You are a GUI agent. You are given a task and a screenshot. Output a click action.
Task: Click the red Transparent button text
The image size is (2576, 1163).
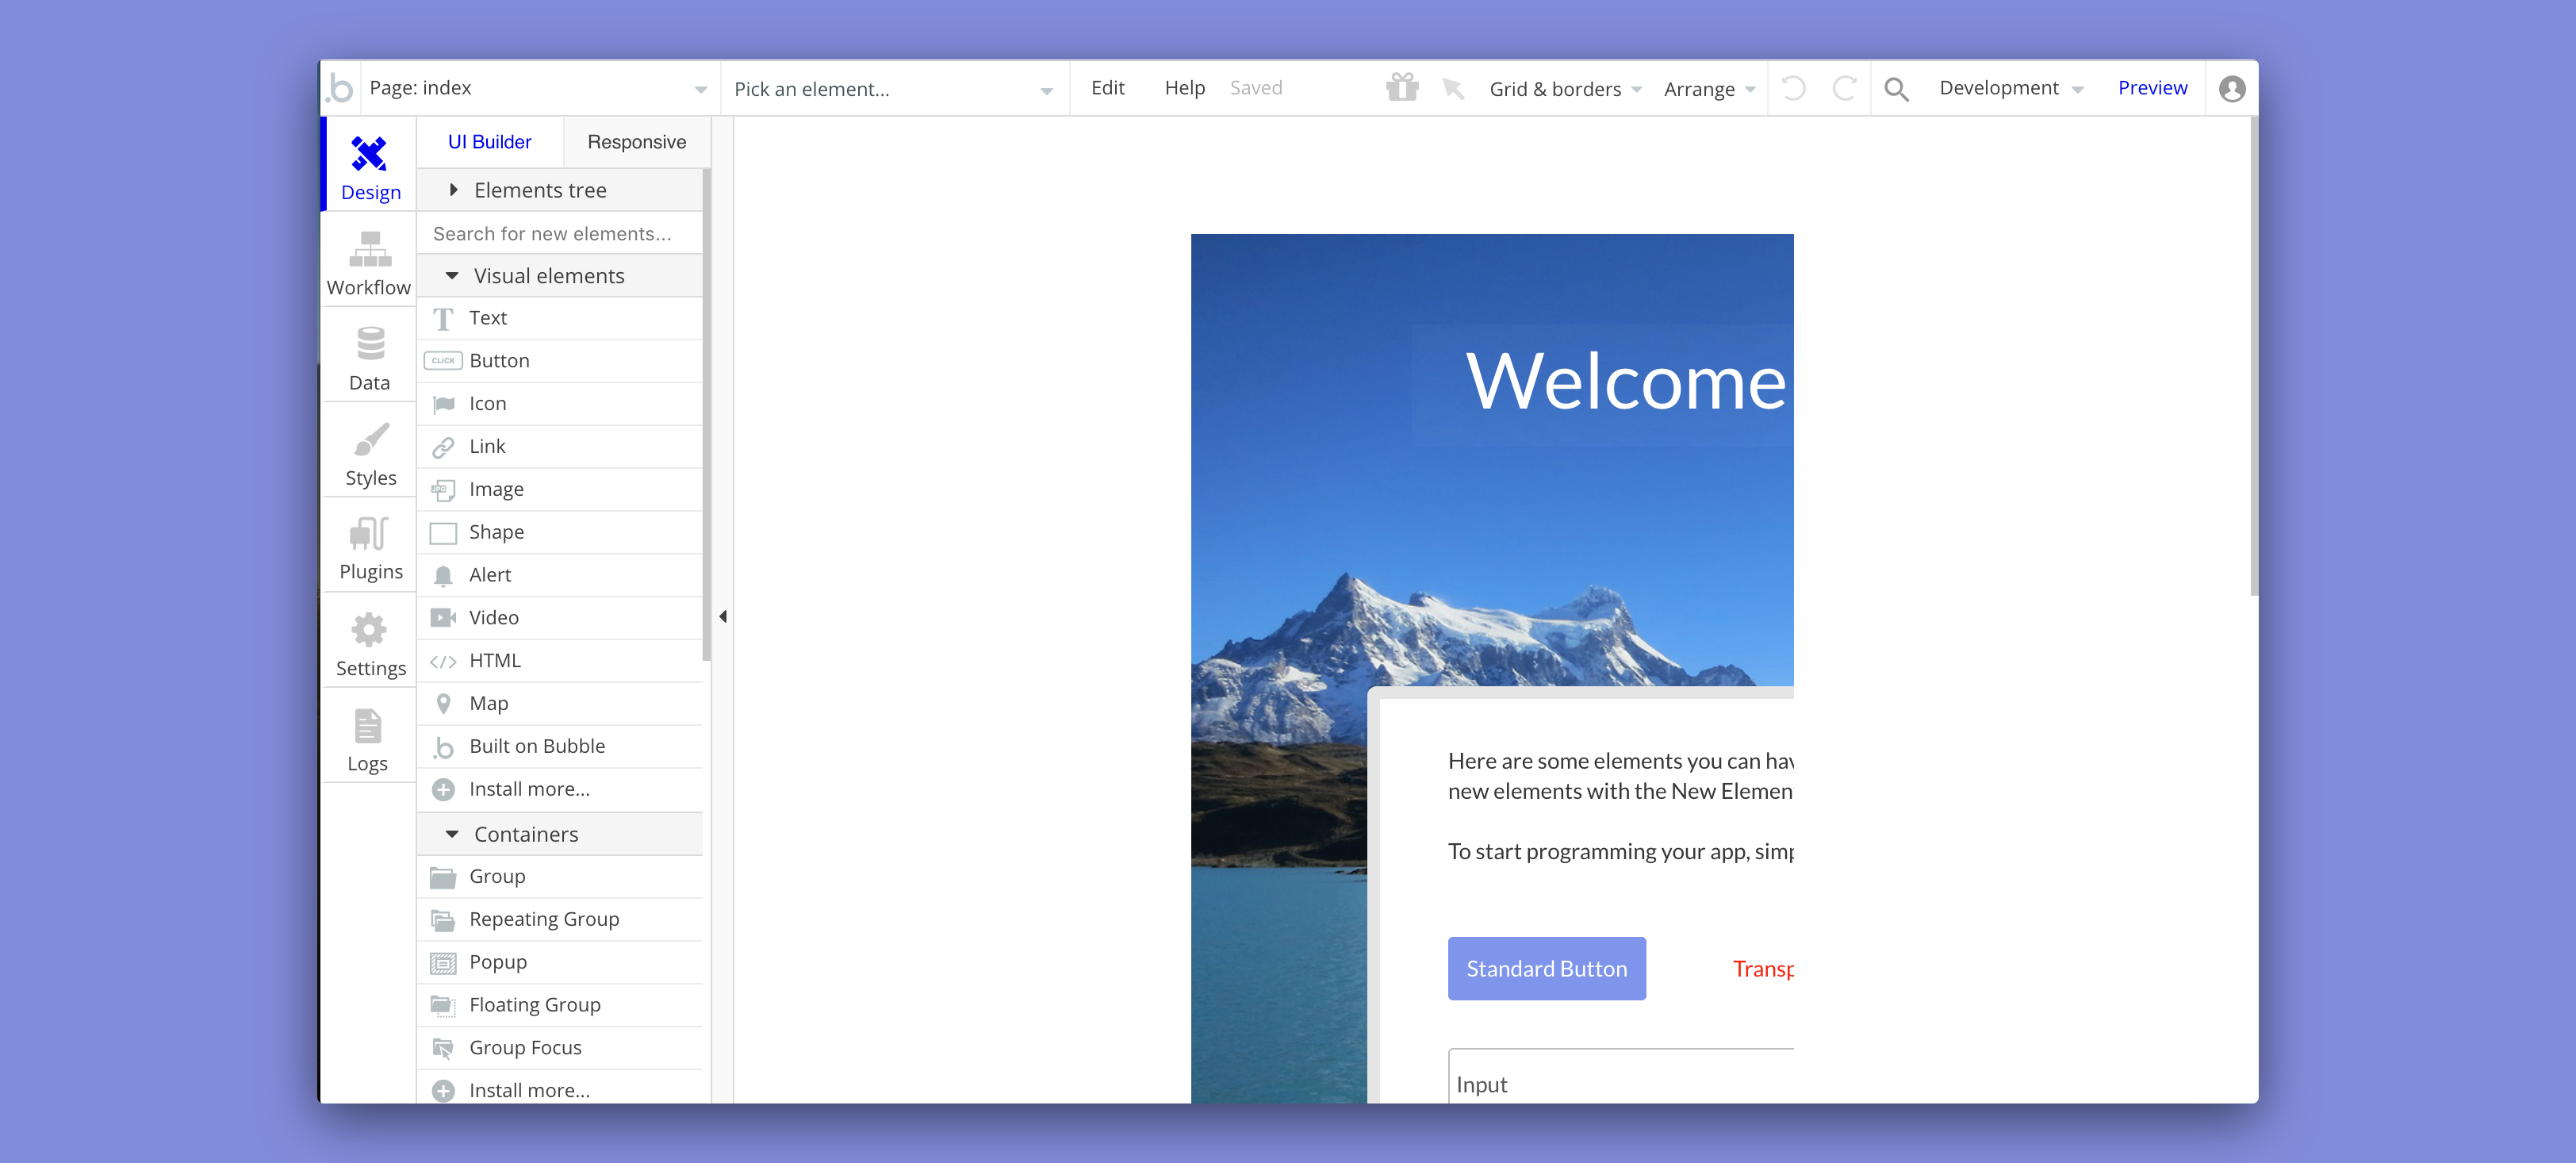tap(1763, 969)
